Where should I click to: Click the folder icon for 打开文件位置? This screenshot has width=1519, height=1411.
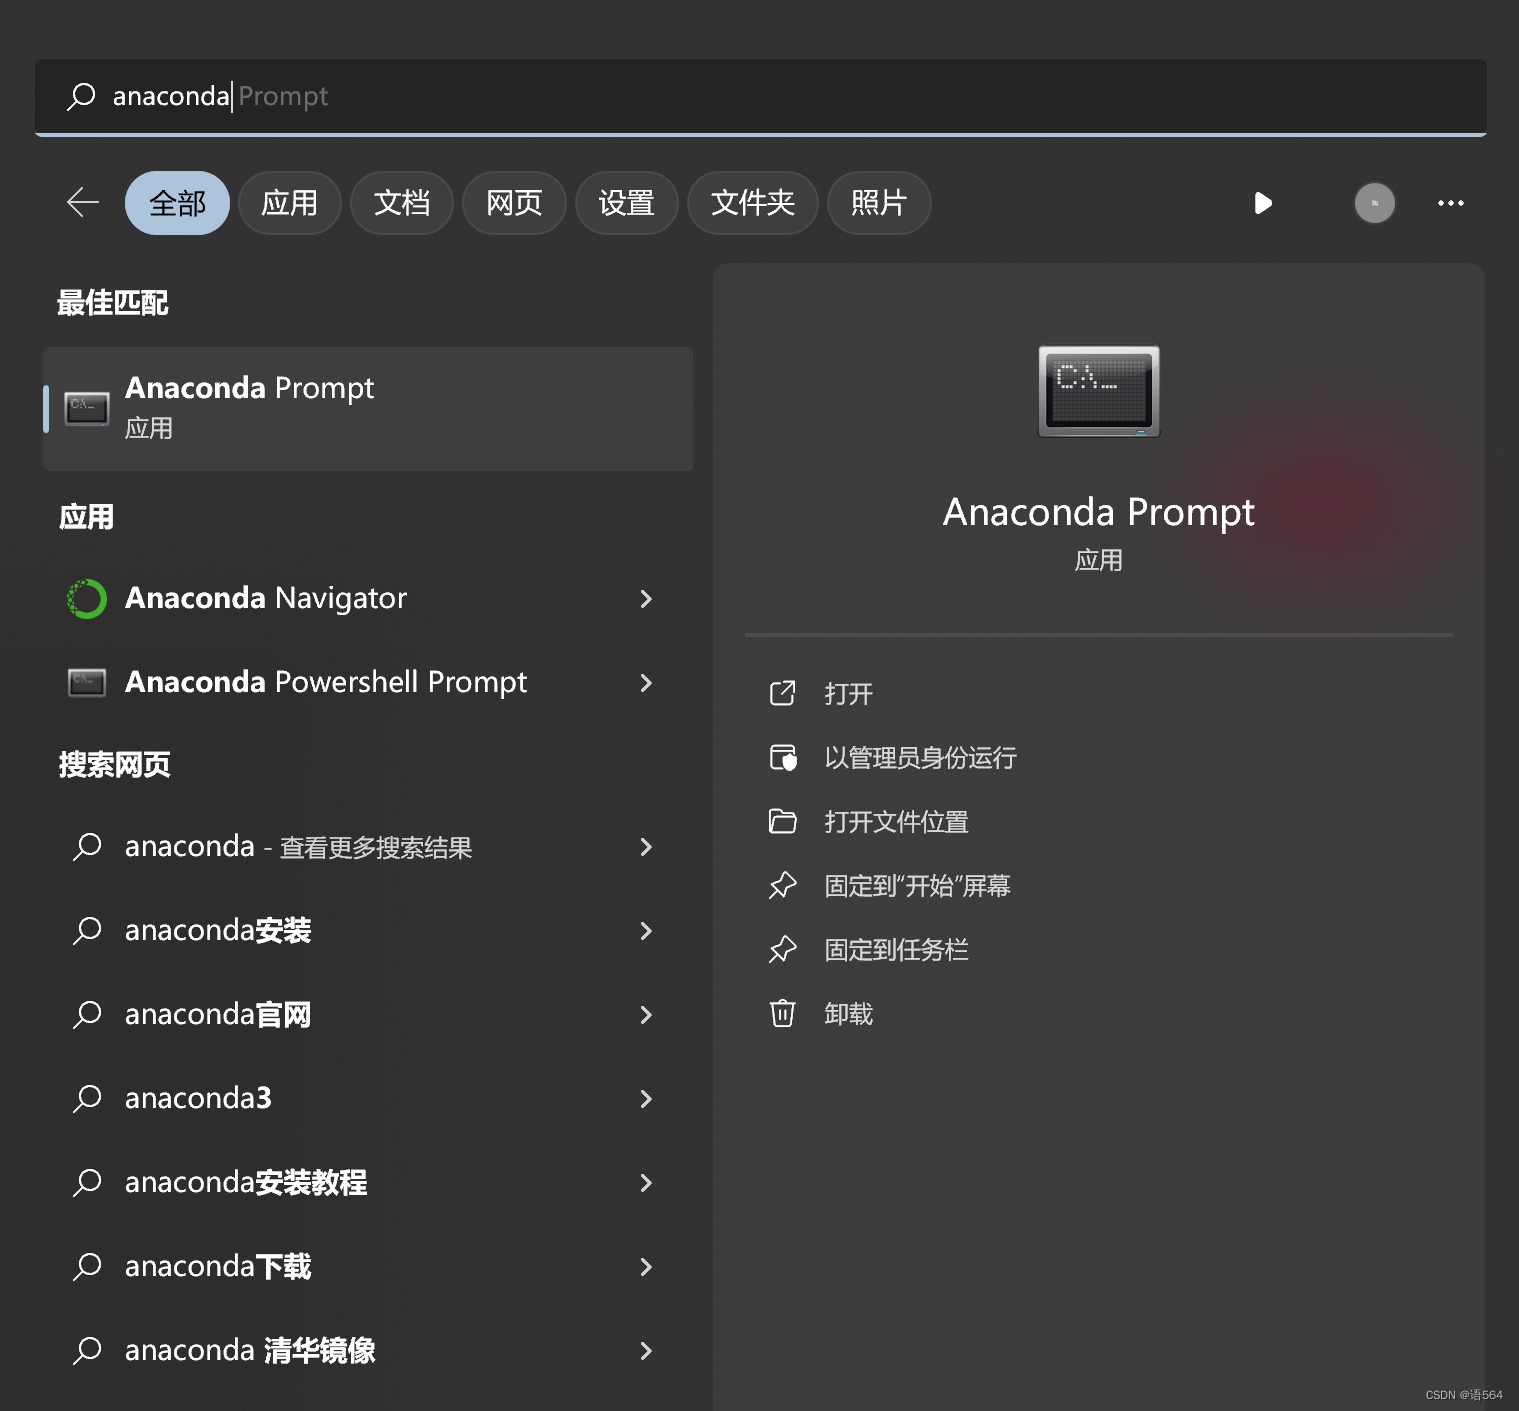tap(782, 821)
